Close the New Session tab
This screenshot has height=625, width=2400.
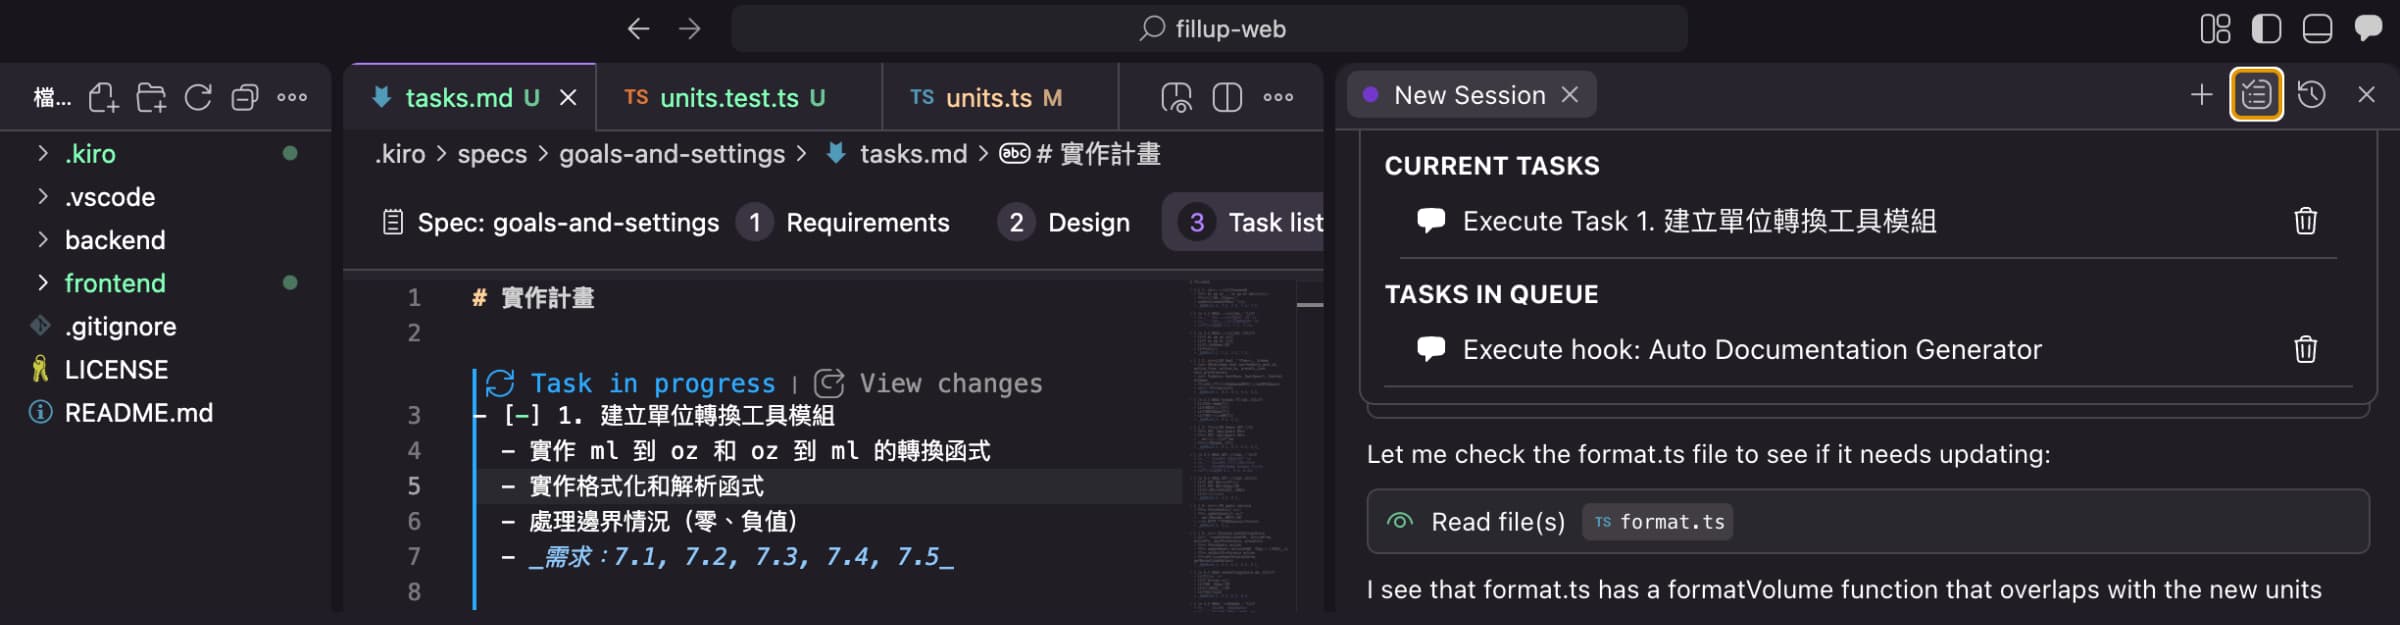click(1570, 94)
